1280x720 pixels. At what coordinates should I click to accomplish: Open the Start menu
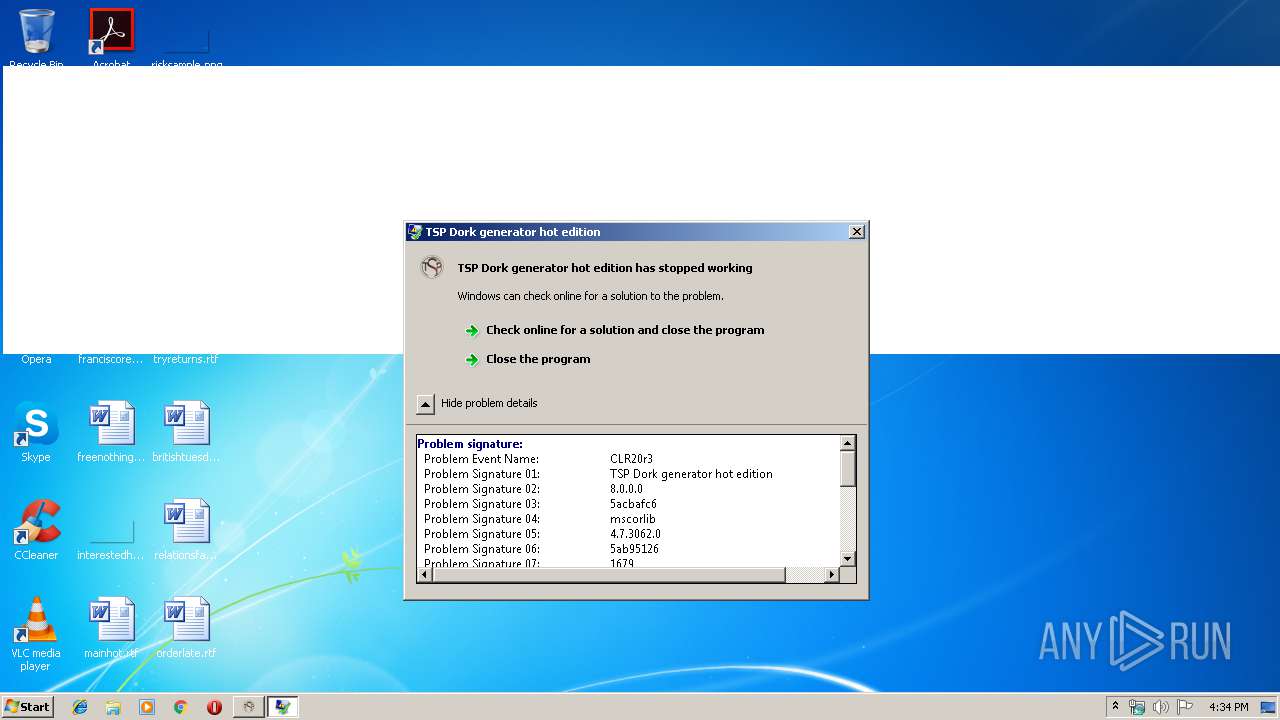tap(28, 707)
